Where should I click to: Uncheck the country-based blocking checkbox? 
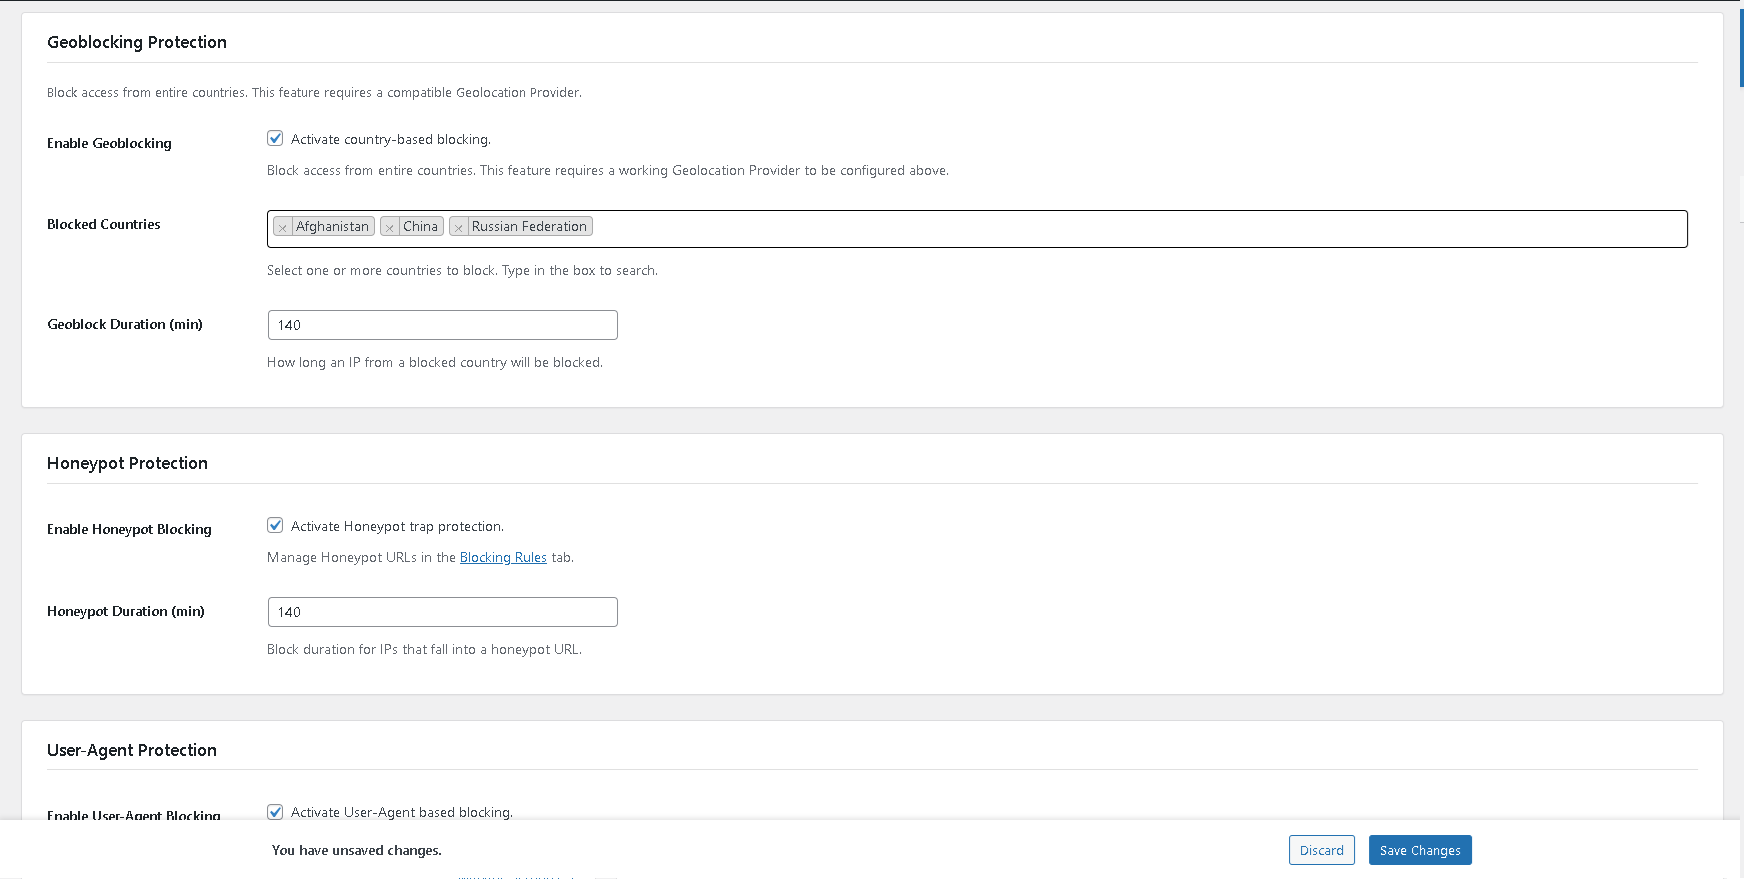click(x=275, y=139)
